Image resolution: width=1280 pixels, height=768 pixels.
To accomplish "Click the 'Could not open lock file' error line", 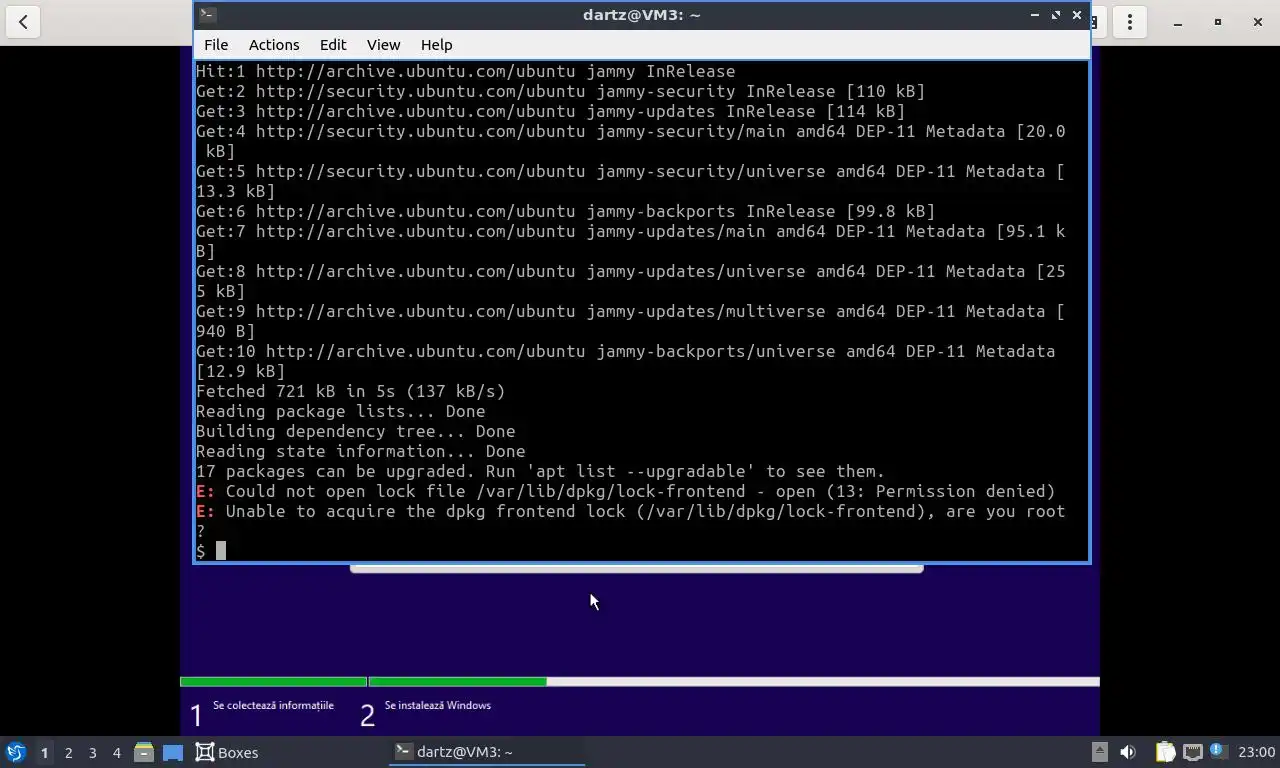I will [x=626, y=491].
